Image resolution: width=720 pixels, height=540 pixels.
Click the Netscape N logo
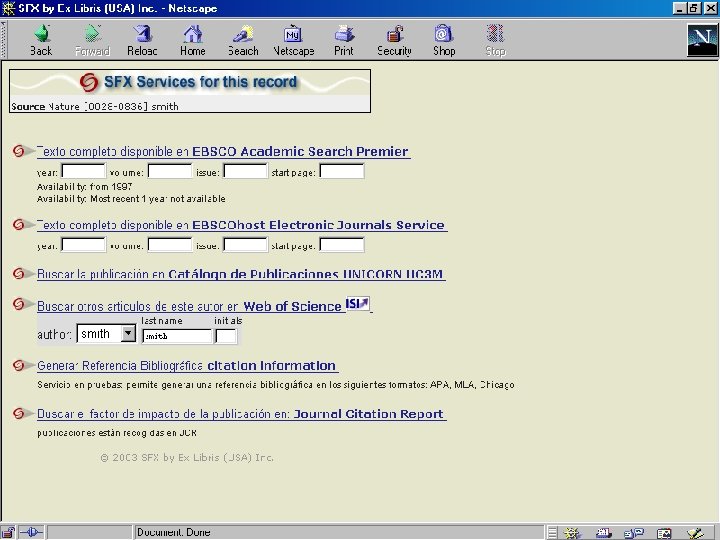[702, 40]
